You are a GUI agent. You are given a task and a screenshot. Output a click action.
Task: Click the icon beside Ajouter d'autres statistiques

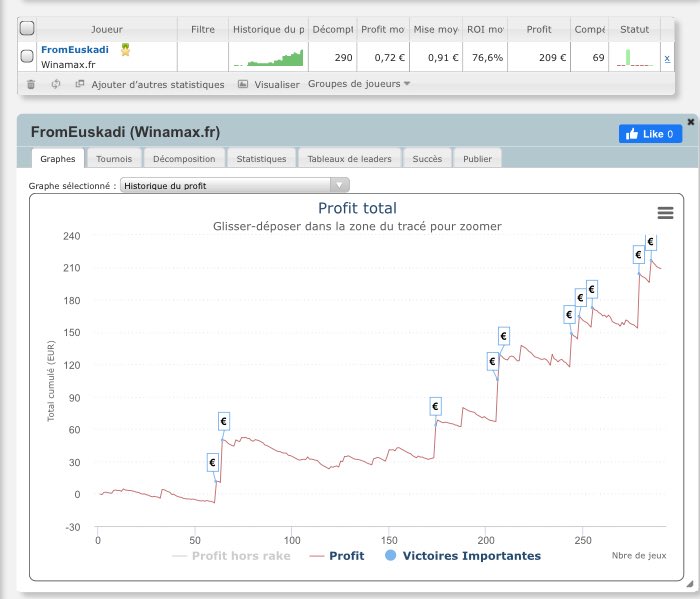click(x=80, y=84)
